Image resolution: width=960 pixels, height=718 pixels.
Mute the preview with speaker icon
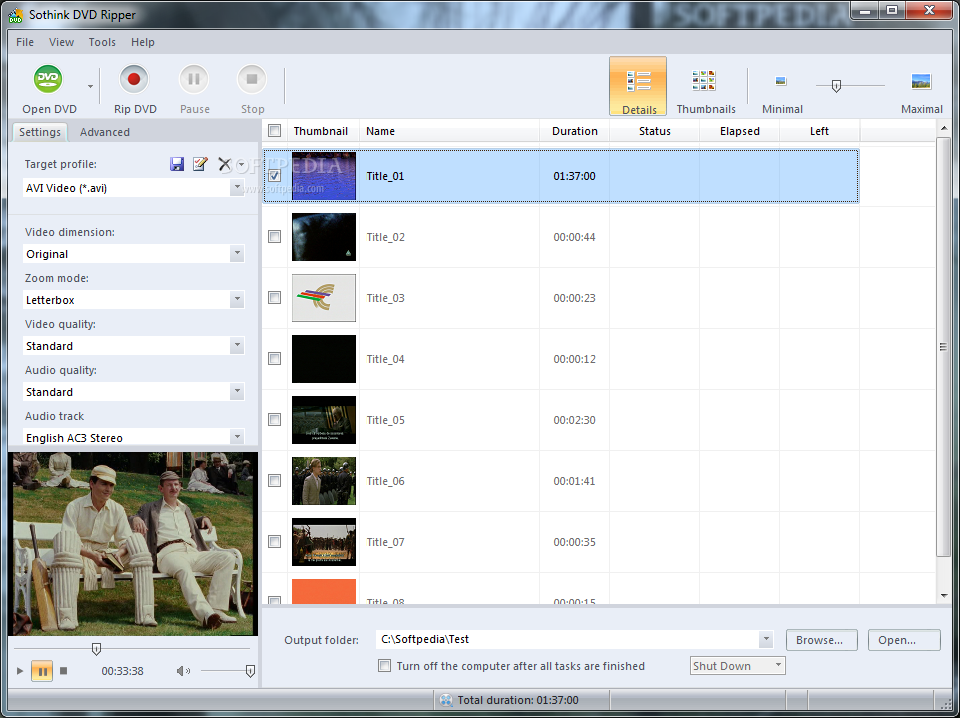tap(183, 671)
